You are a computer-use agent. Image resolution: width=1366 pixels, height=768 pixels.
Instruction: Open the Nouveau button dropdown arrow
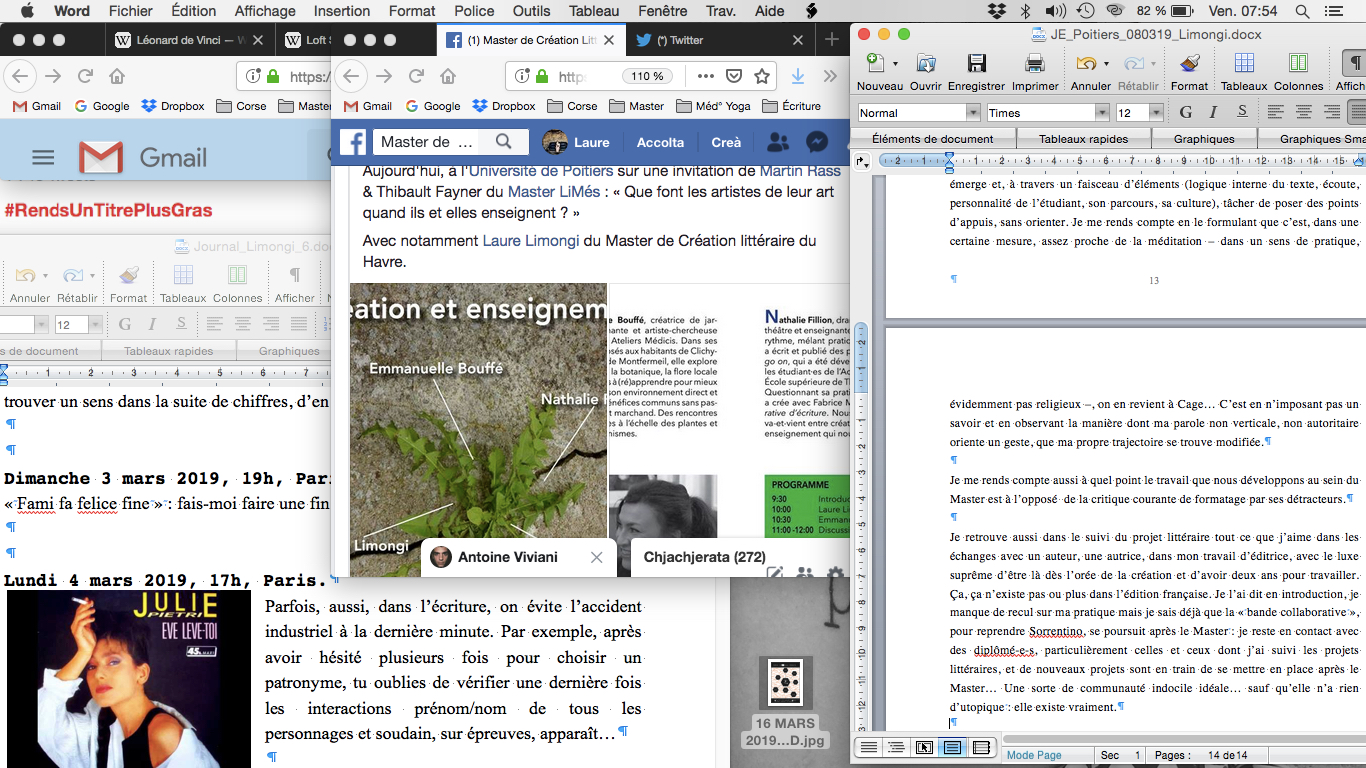(895, 65)
